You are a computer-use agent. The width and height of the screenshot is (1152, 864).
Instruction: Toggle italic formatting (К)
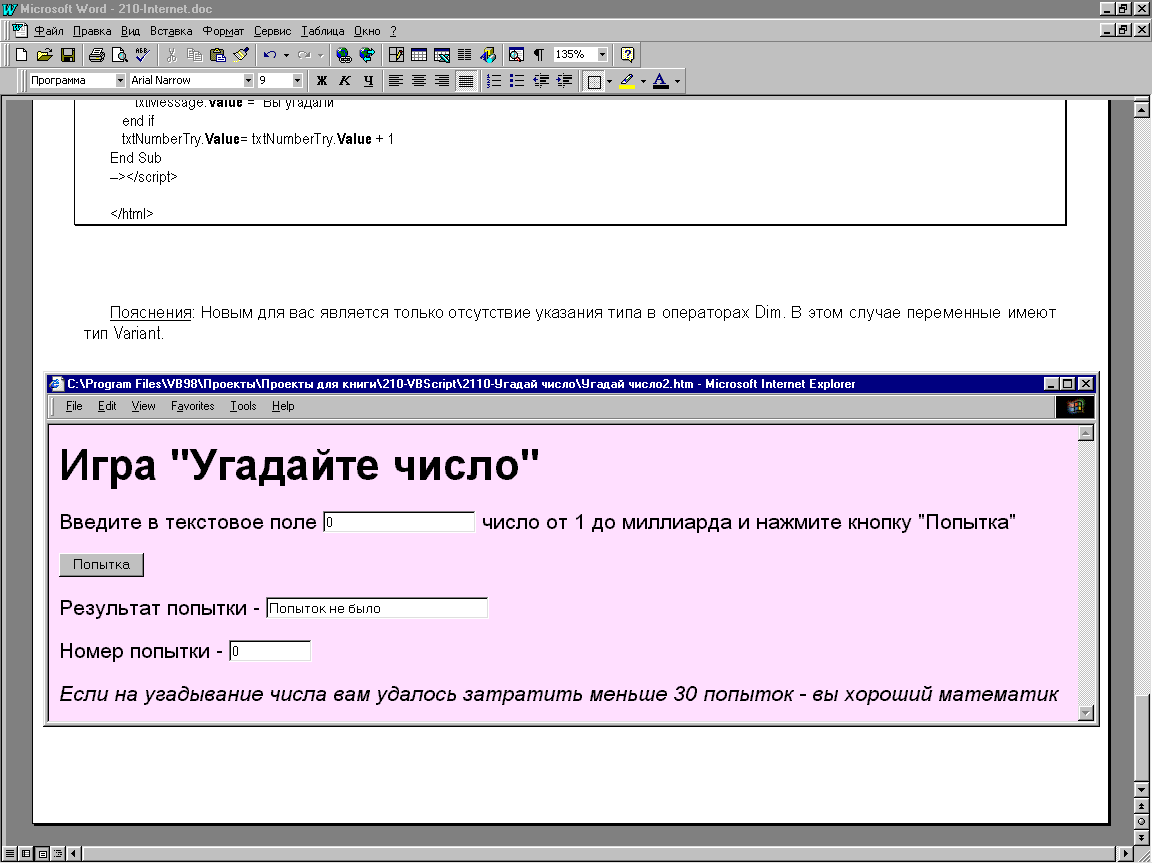[345, 81]
